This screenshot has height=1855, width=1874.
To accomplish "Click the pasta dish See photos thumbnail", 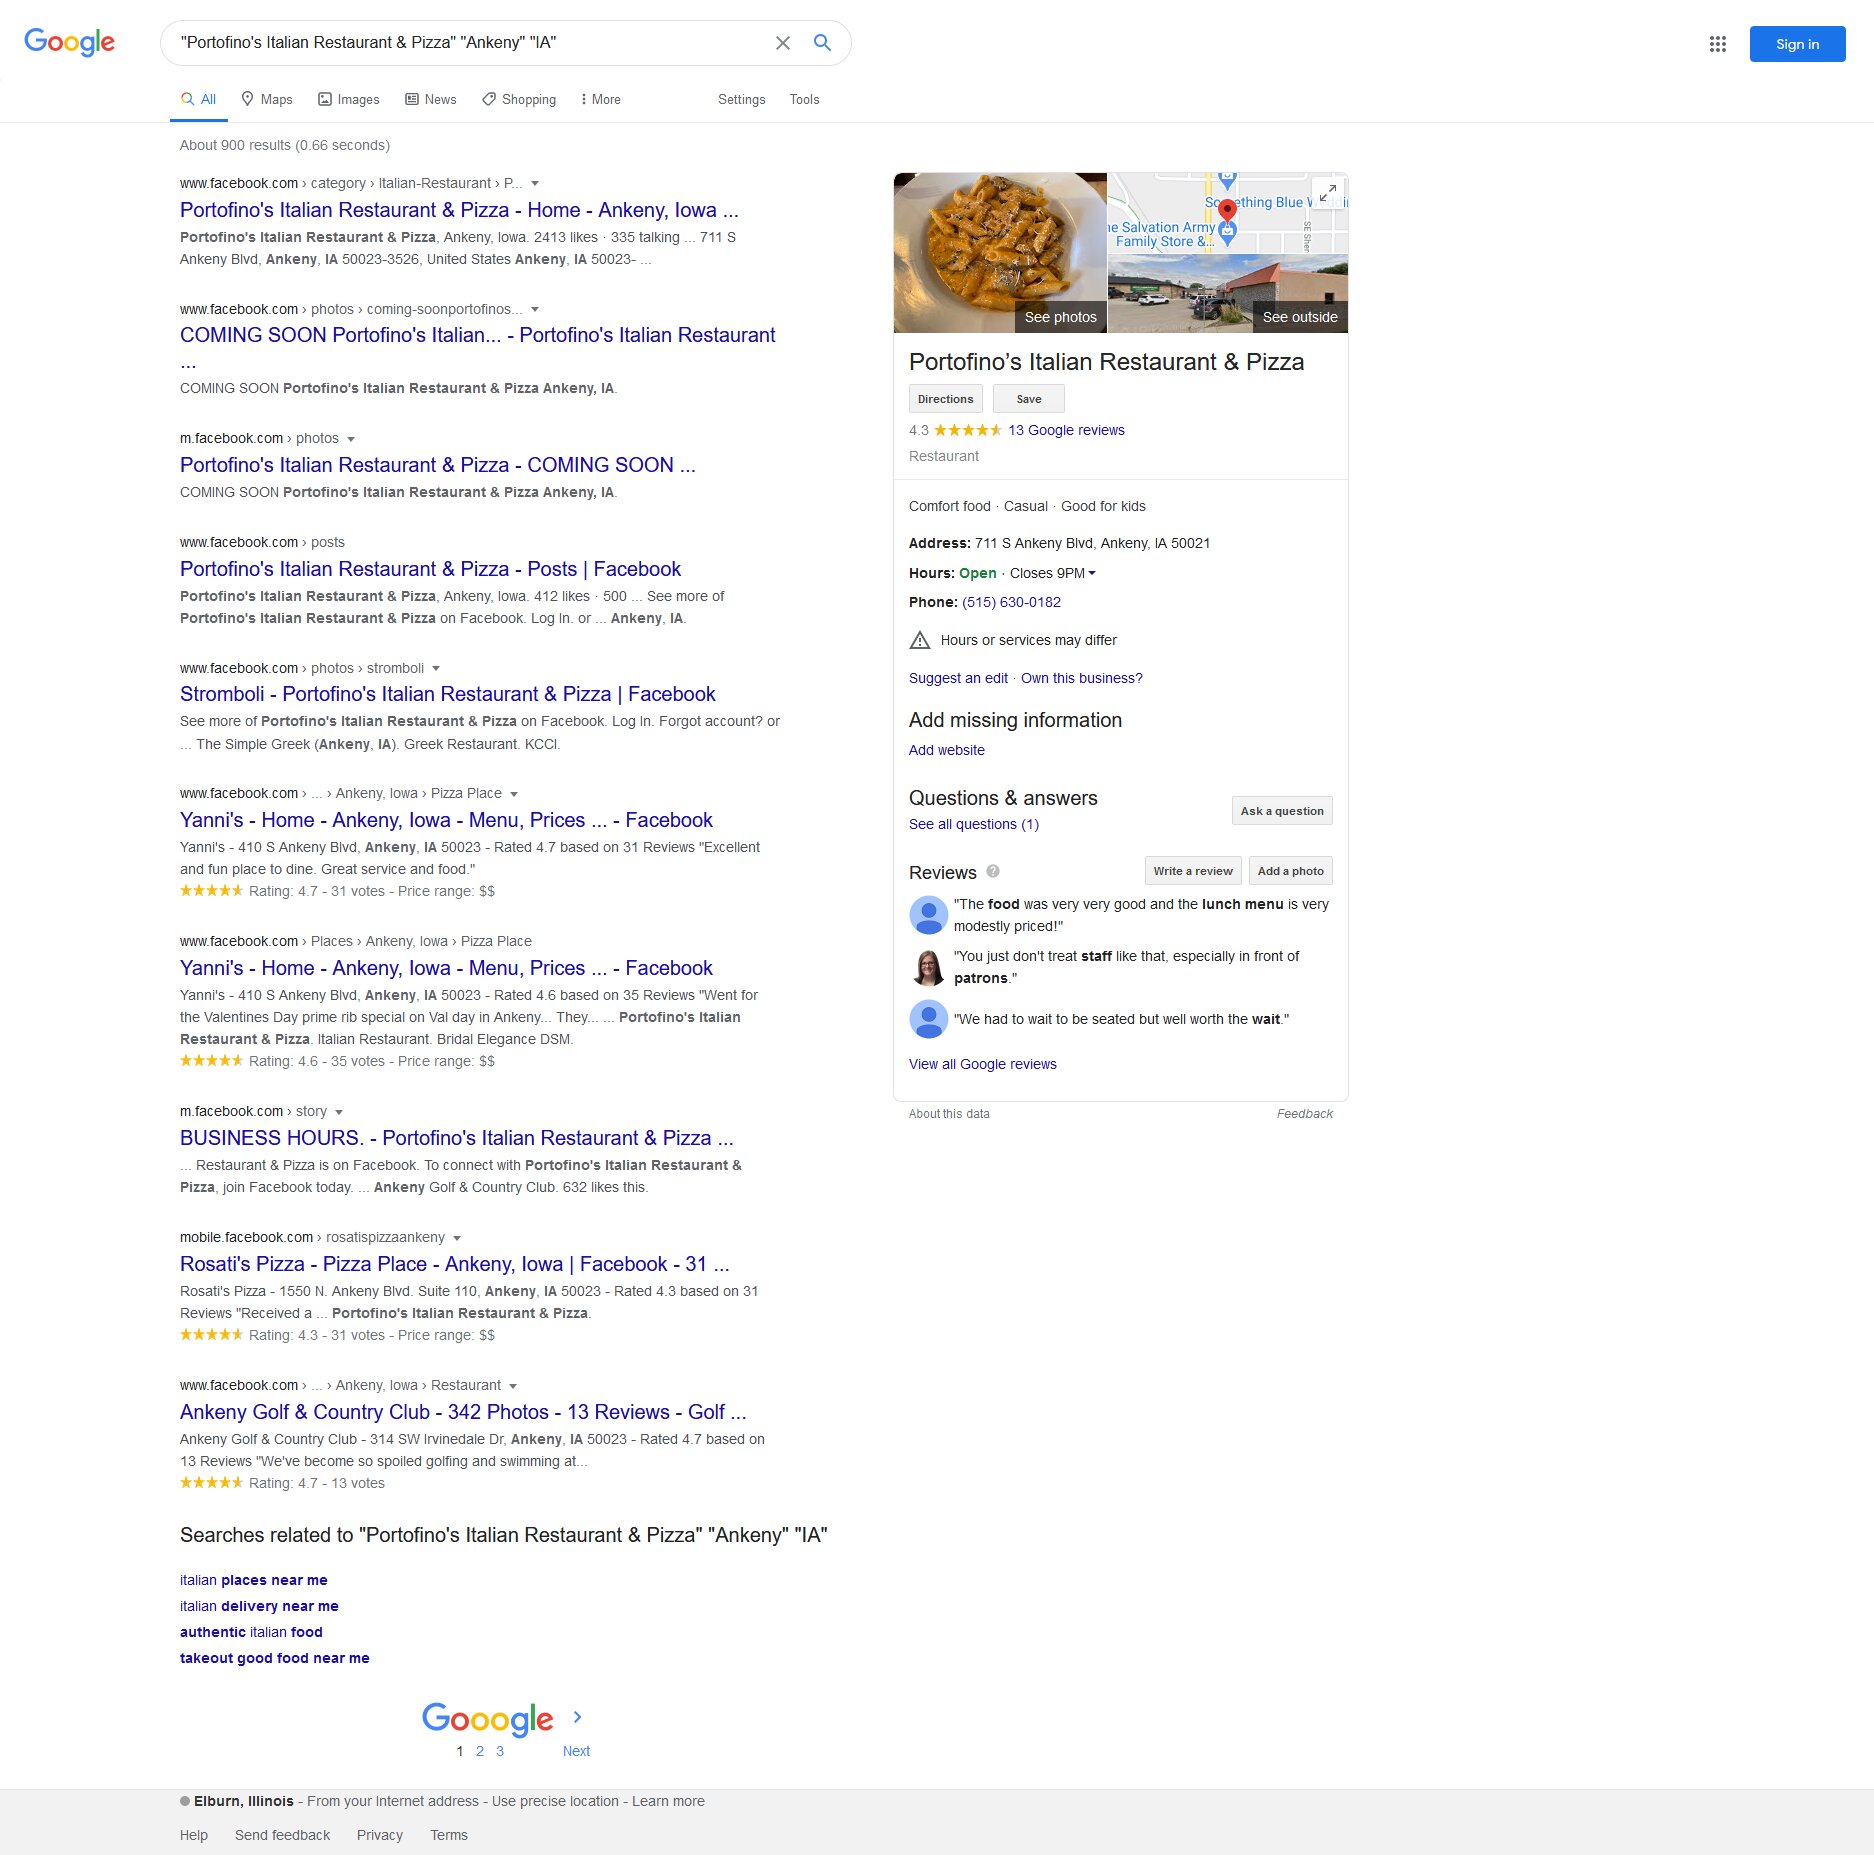I will tap(1000, 253).
